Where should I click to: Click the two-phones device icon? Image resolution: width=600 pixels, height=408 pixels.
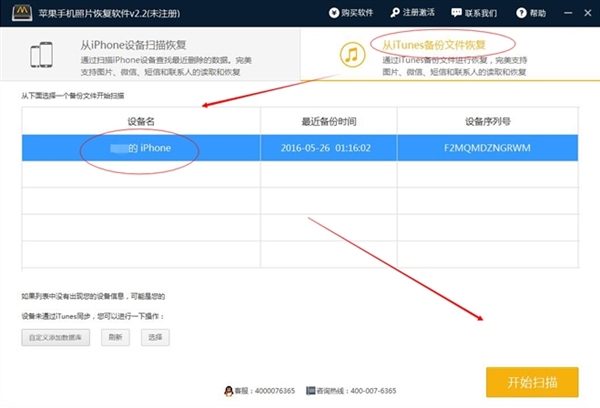tap(42, 55)
